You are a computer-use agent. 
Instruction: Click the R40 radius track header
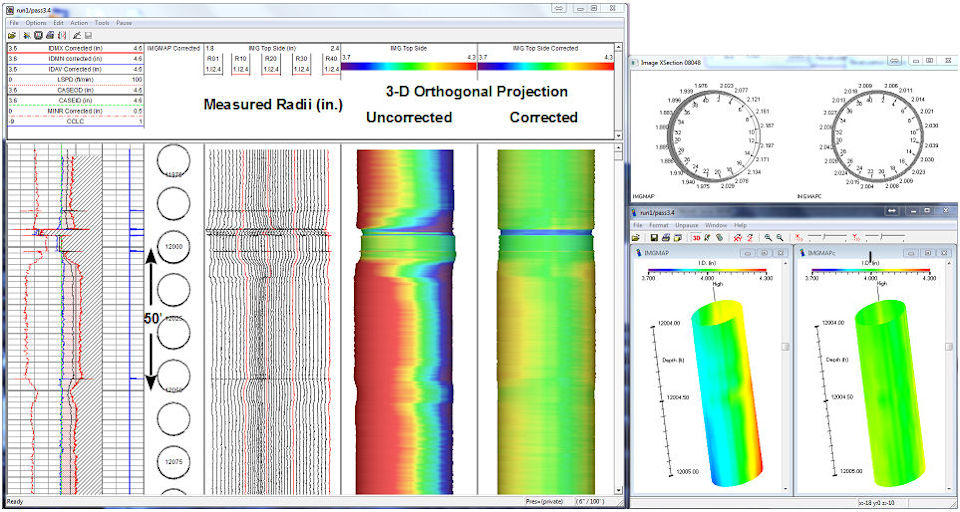pos(331,64)
